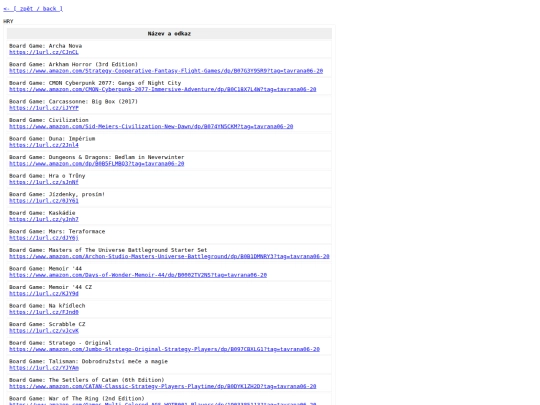Viewport: 540px width, 405px height.
Task: Select 'The Settlers of Catan (6th Edition)' title
Action: [x=106, y=381]
